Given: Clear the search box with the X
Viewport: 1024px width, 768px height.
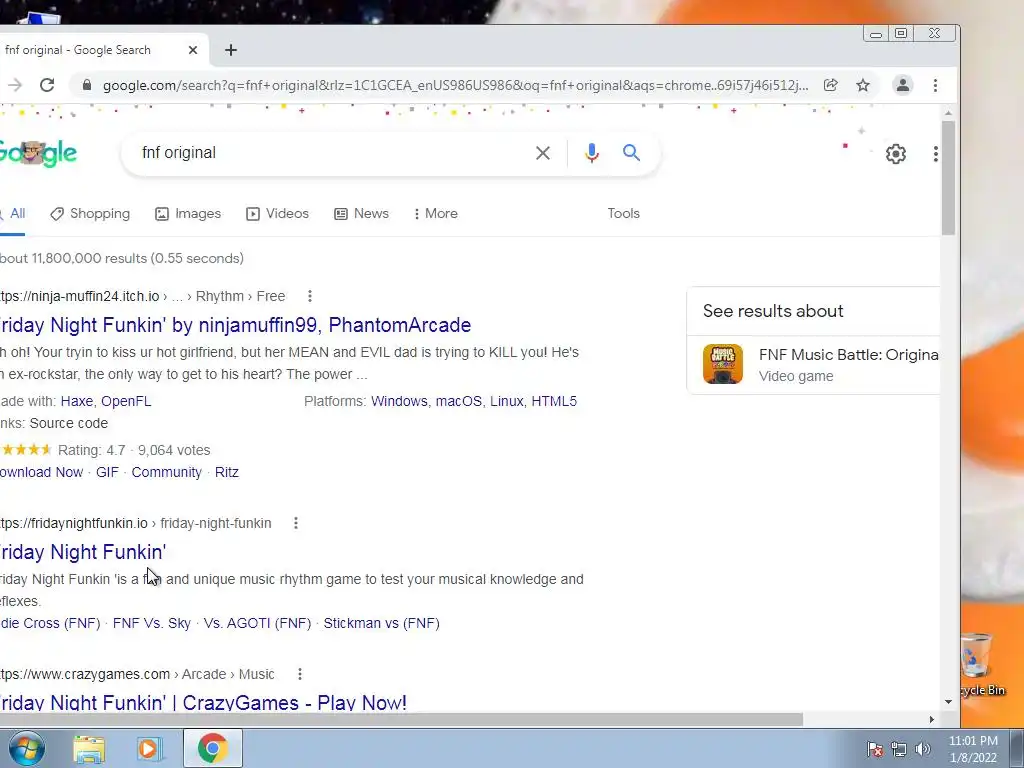Looking at the screenshot, I should [x=543, y=153].
